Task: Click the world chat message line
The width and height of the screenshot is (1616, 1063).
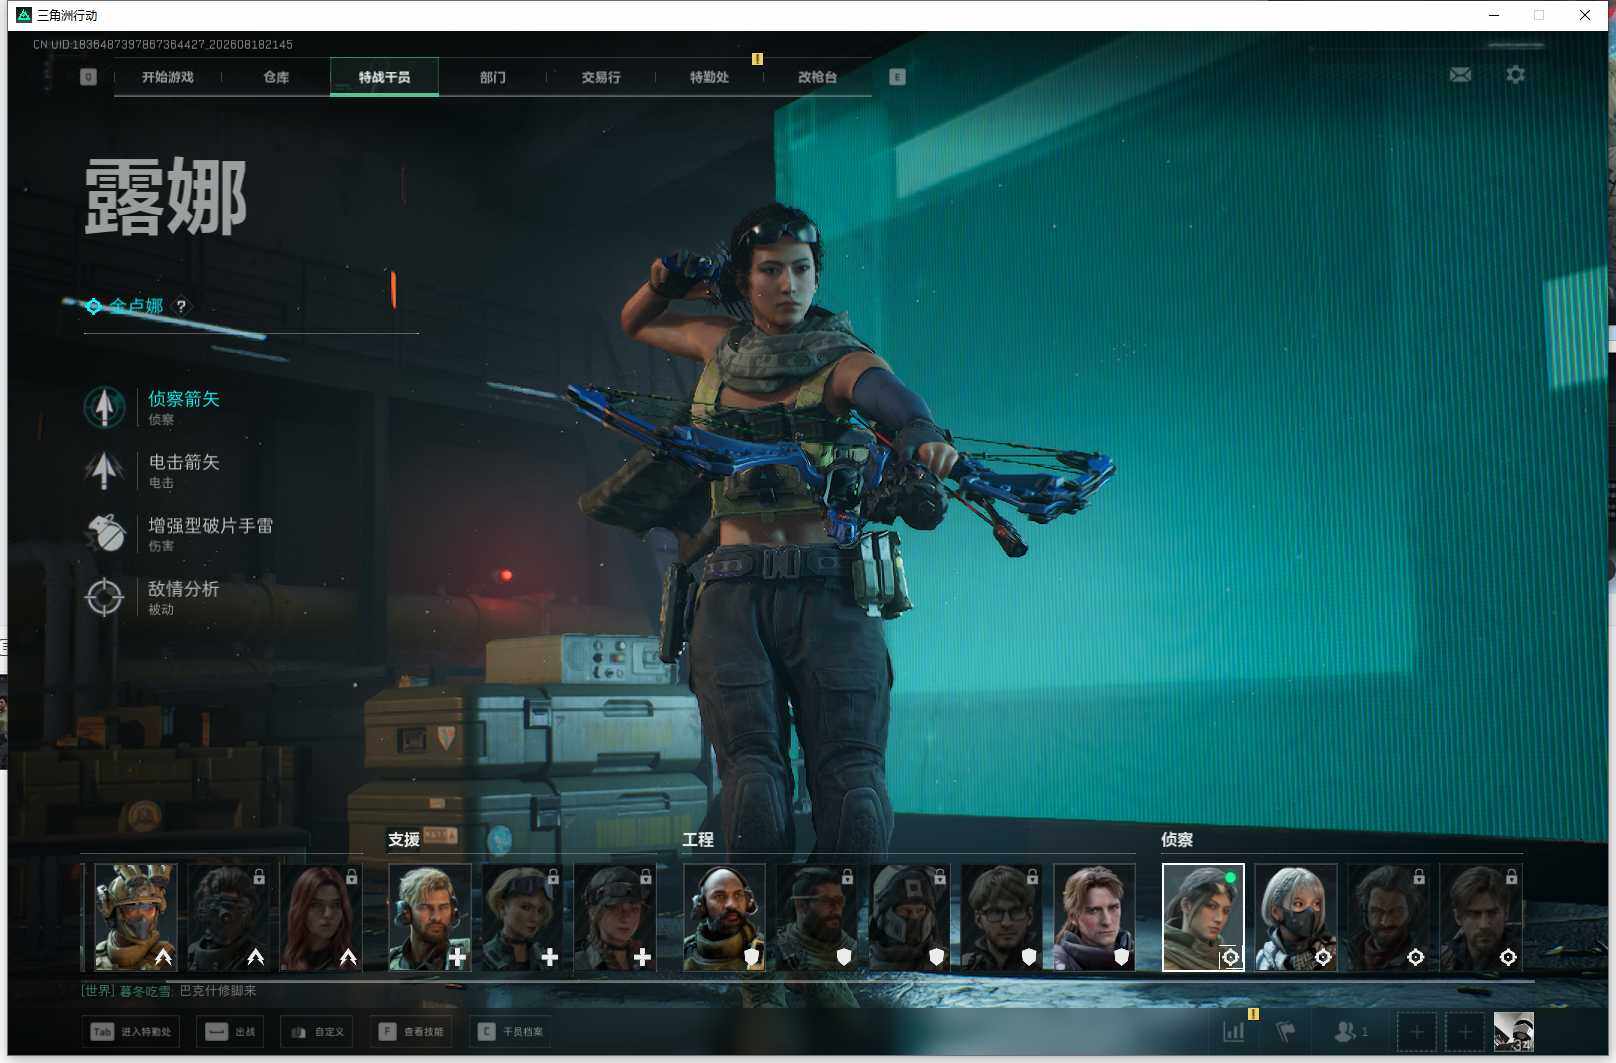Action: coord(168,991)
